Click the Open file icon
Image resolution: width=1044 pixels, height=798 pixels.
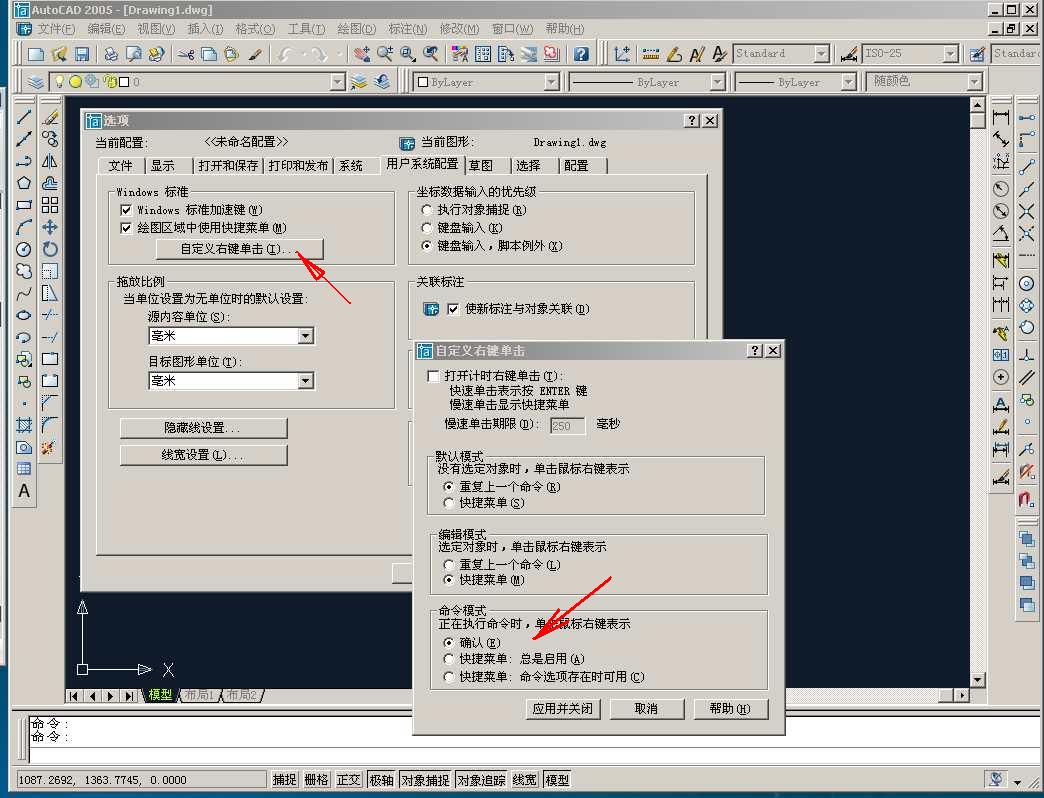pos(59,54)
